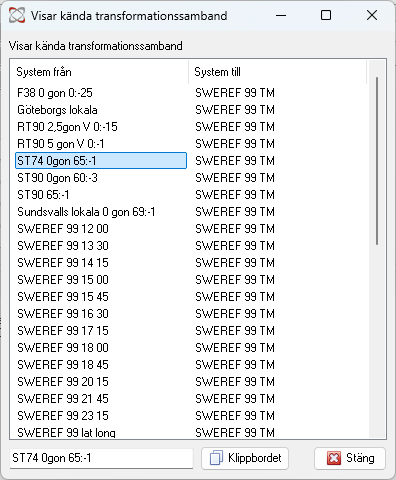Viewport: 396px width, 480px height.
Task: Click the vertical scrollbar thumb of the list
Action: tap(377, 161)
